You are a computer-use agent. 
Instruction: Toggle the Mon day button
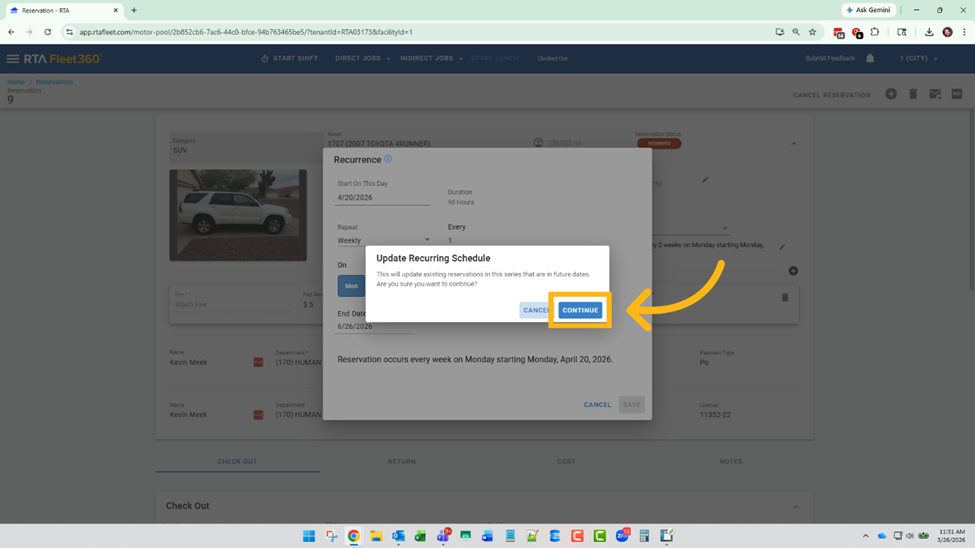tap(351, 286)
